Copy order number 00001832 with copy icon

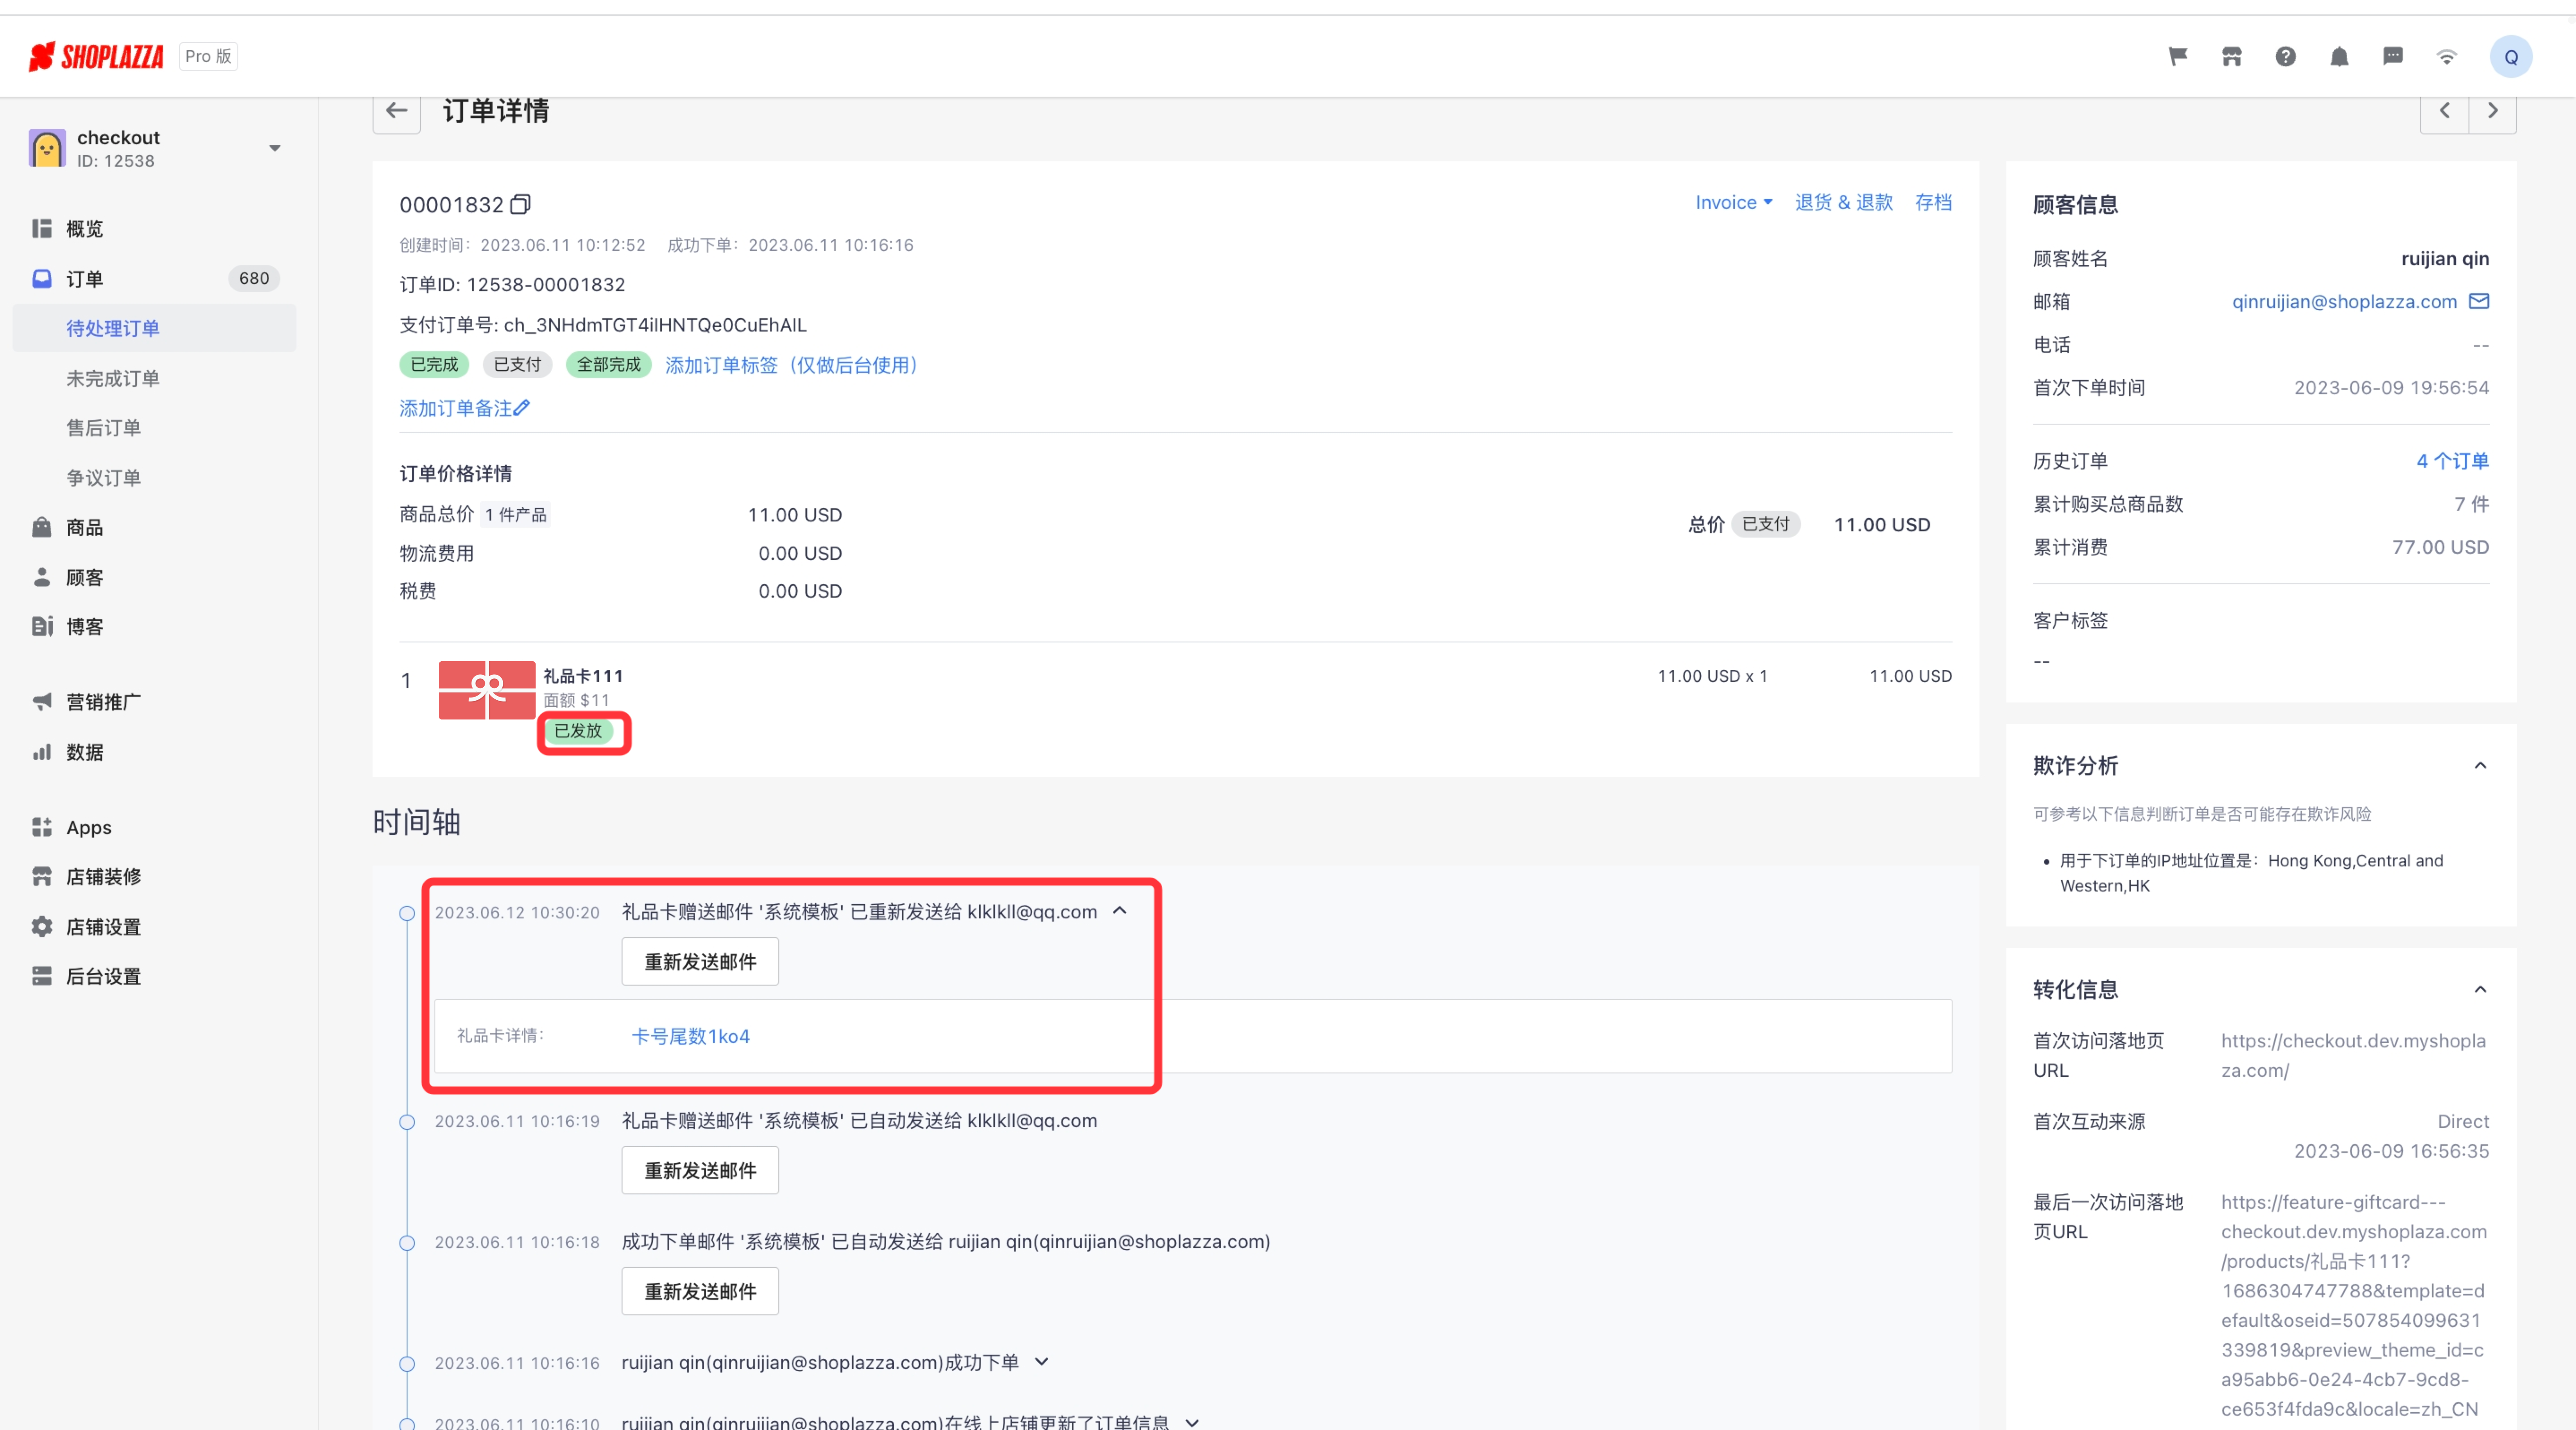coord(520,204)
